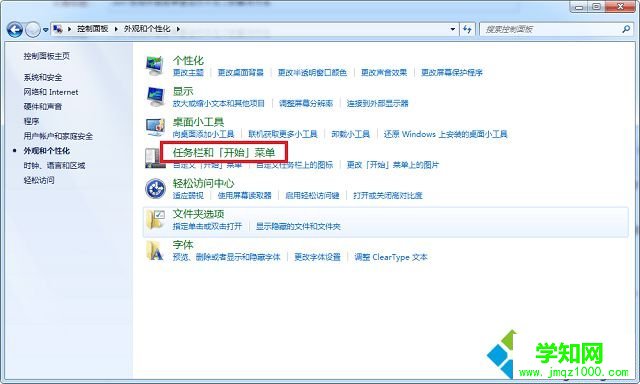Image resolution: width=640 pixels, height=384 pixels.
Task: Click 更改声音效果 link
Action: click(384, 73)
